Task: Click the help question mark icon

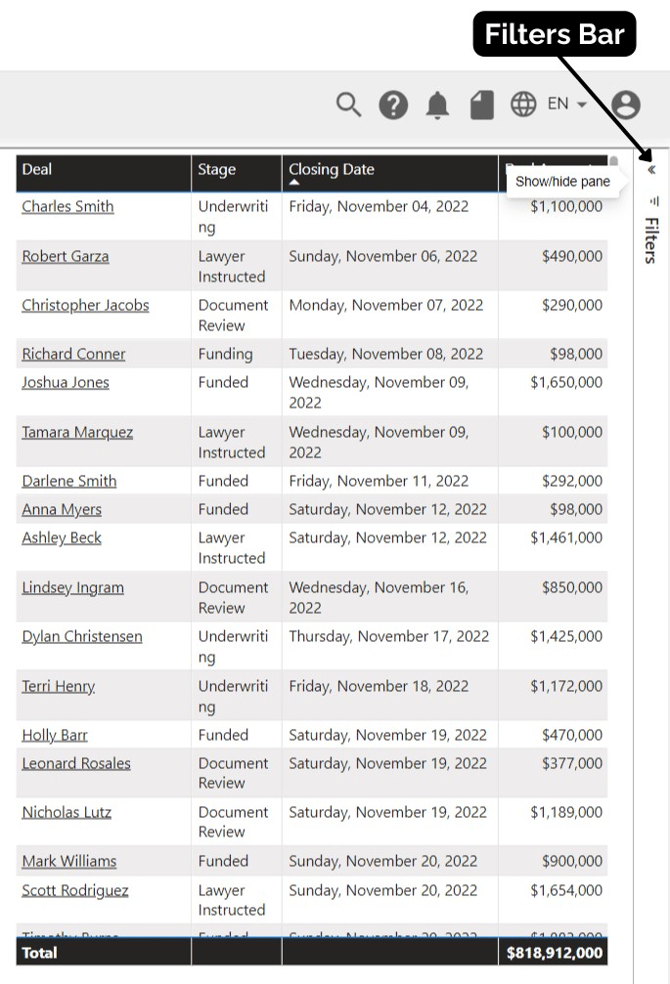Action: 393,105
